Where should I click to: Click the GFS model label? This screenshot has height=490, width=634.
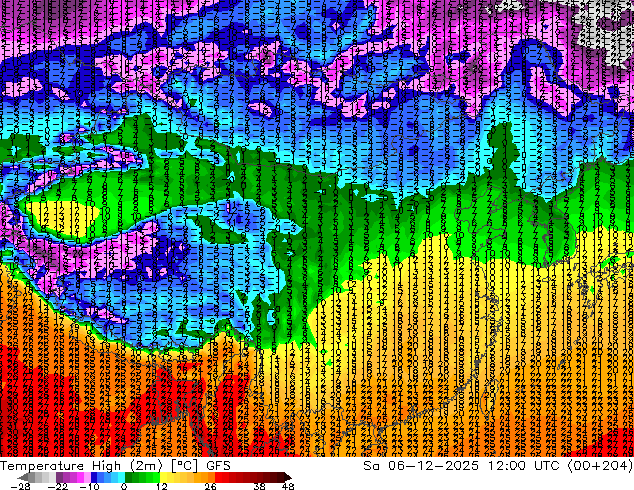tap(218, 466)
